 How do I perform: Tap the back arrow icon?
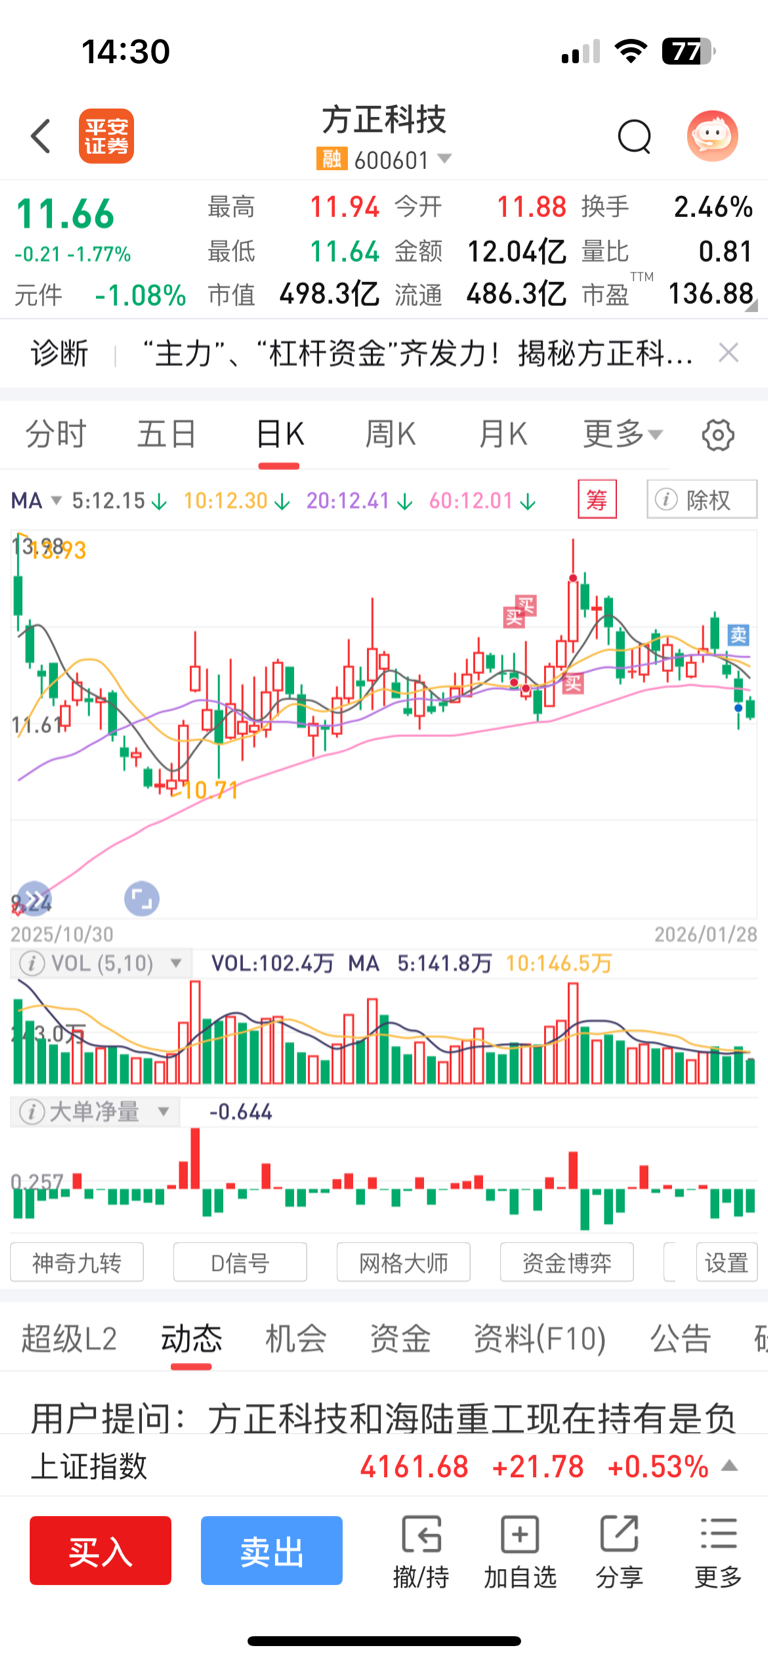click(41, 136)
